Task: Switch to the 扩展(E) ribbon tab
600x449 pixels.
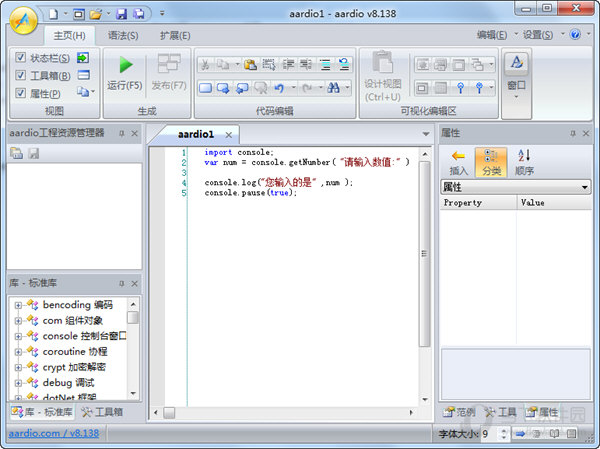Action: pyautogui.click(x=175, y=36)
